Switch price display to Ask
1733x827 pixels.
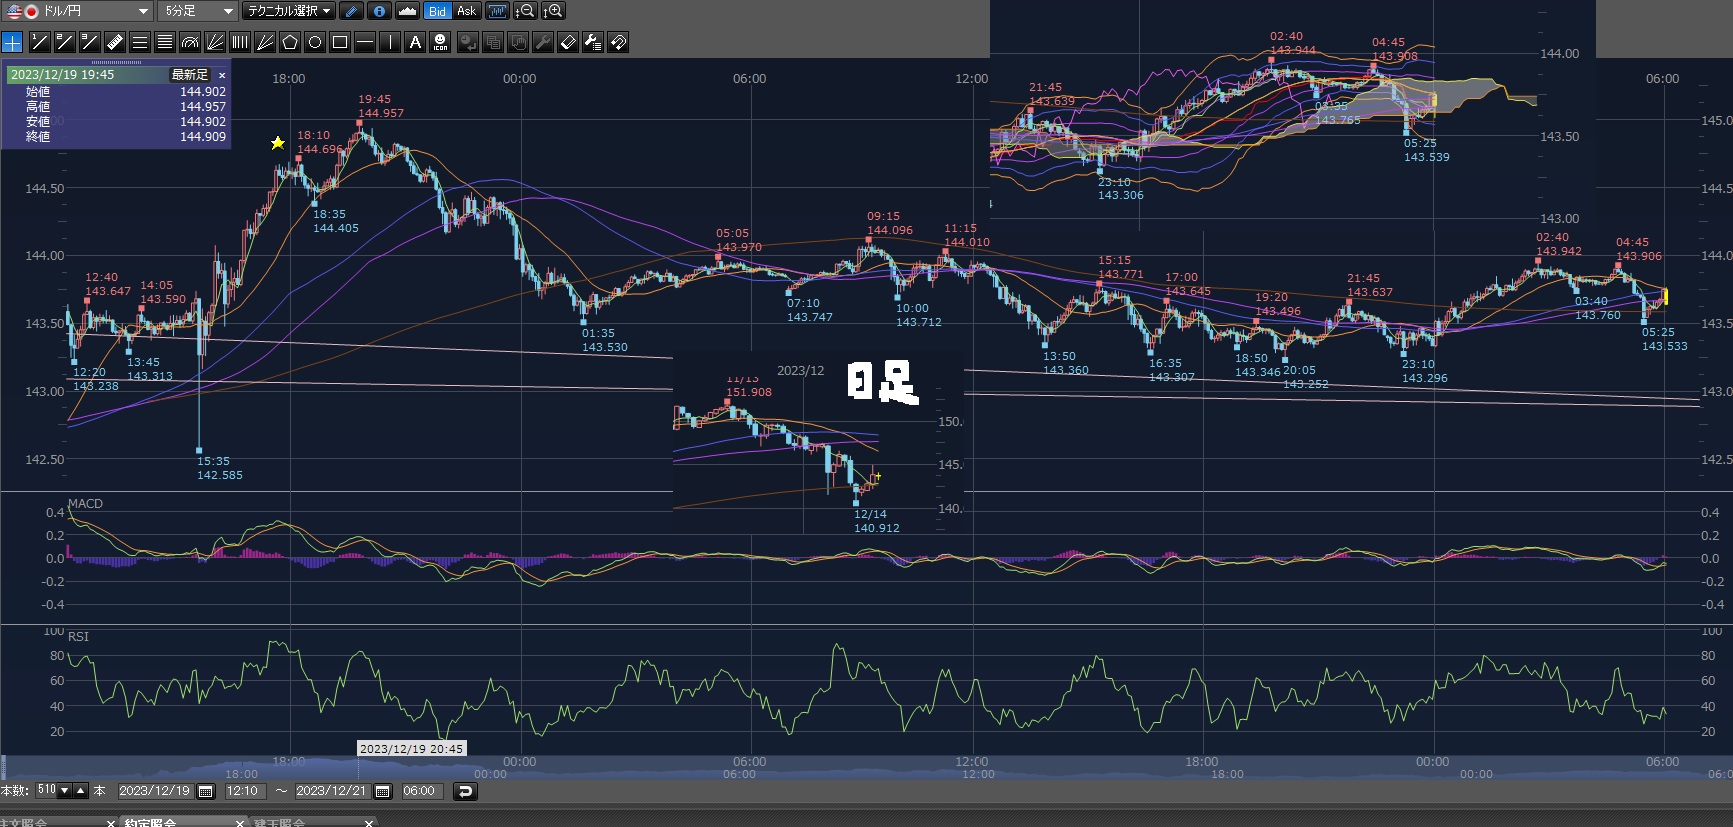(466, 11)
